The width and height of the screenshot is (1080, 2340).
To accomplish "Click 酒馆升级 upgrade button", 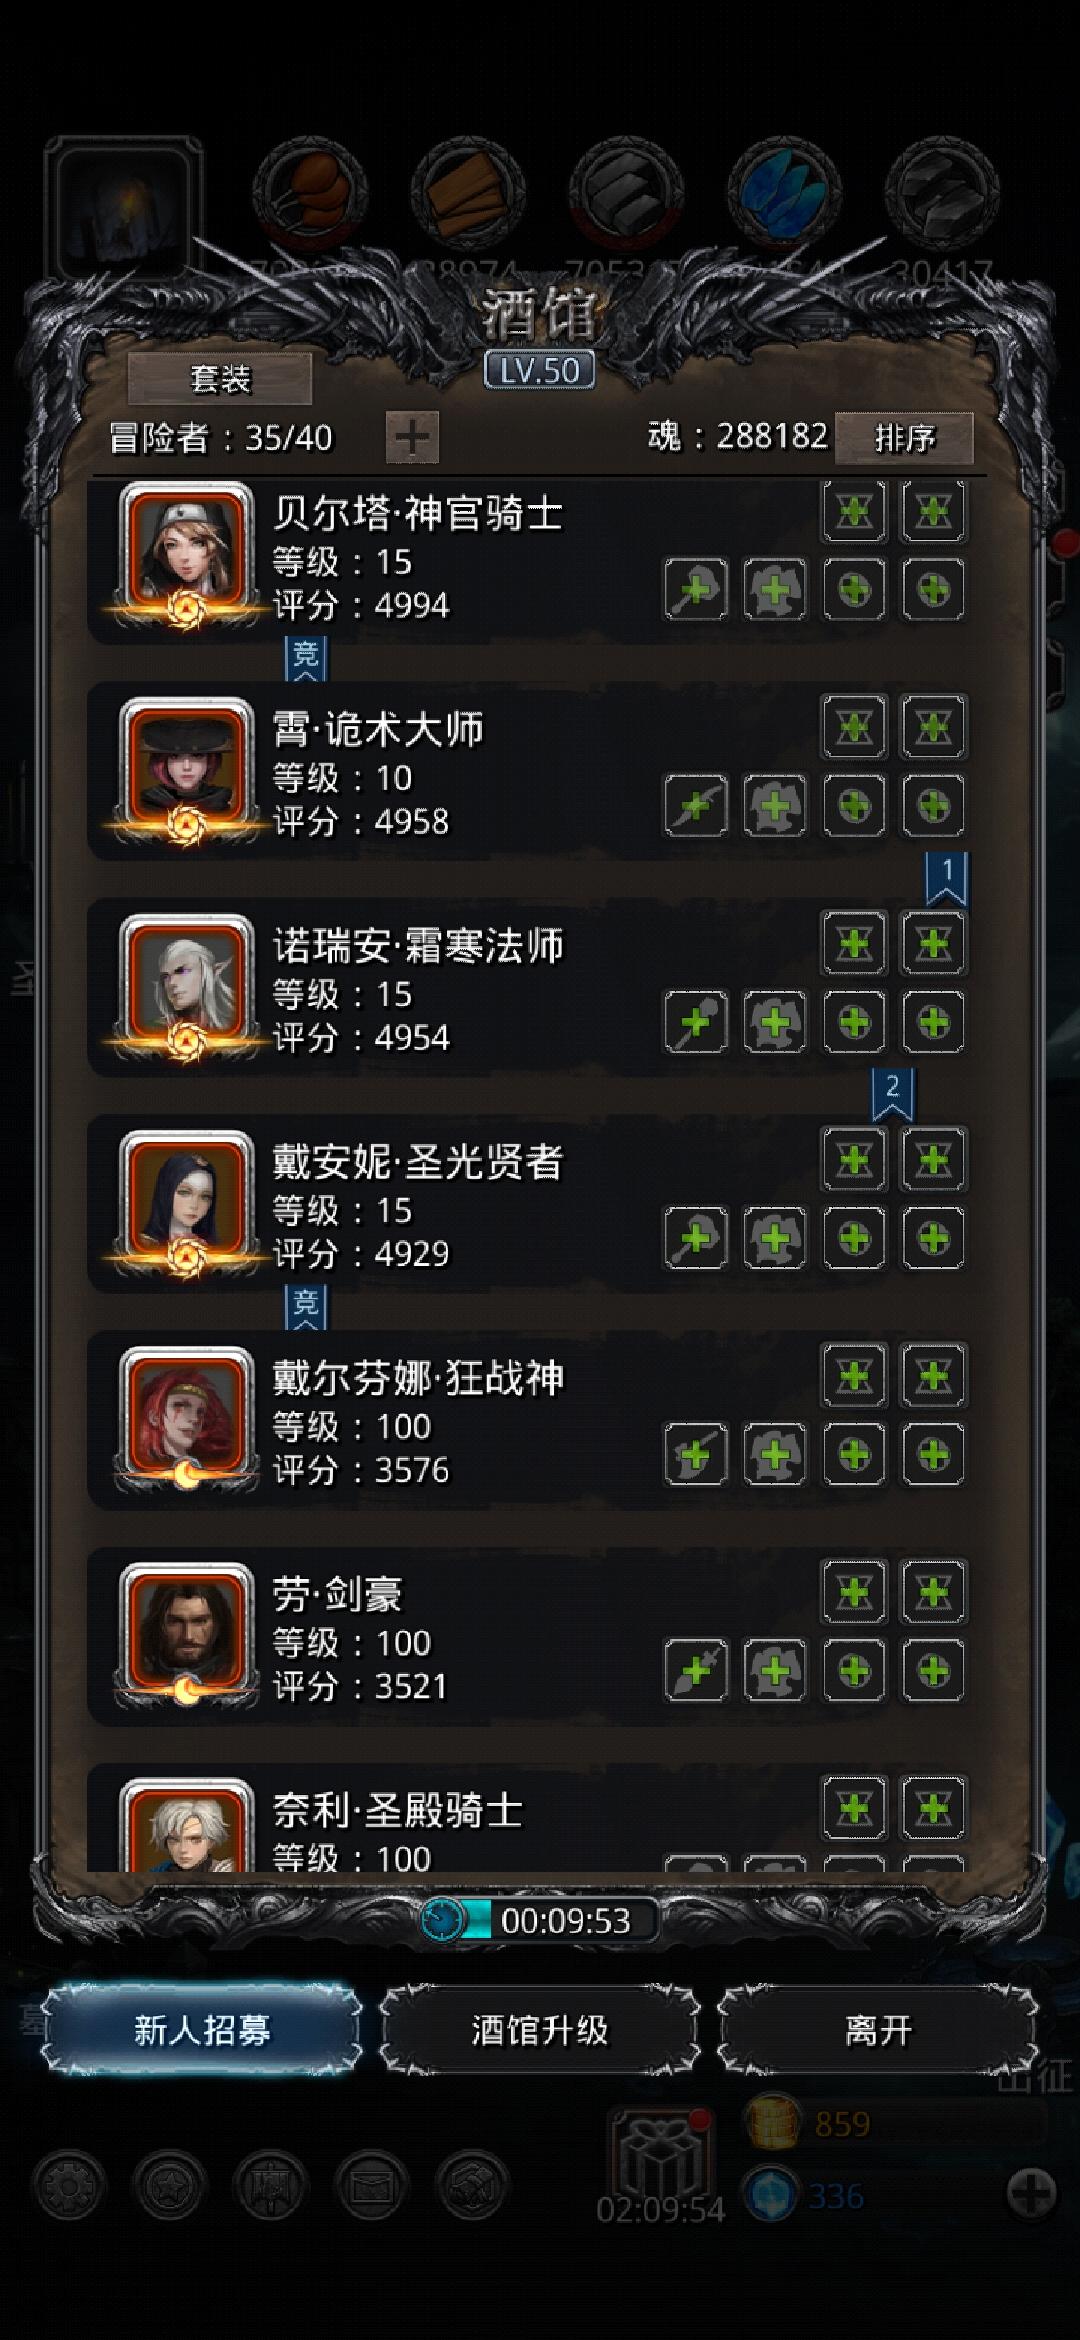I will pyautogui.click(x=540, y=2030).
